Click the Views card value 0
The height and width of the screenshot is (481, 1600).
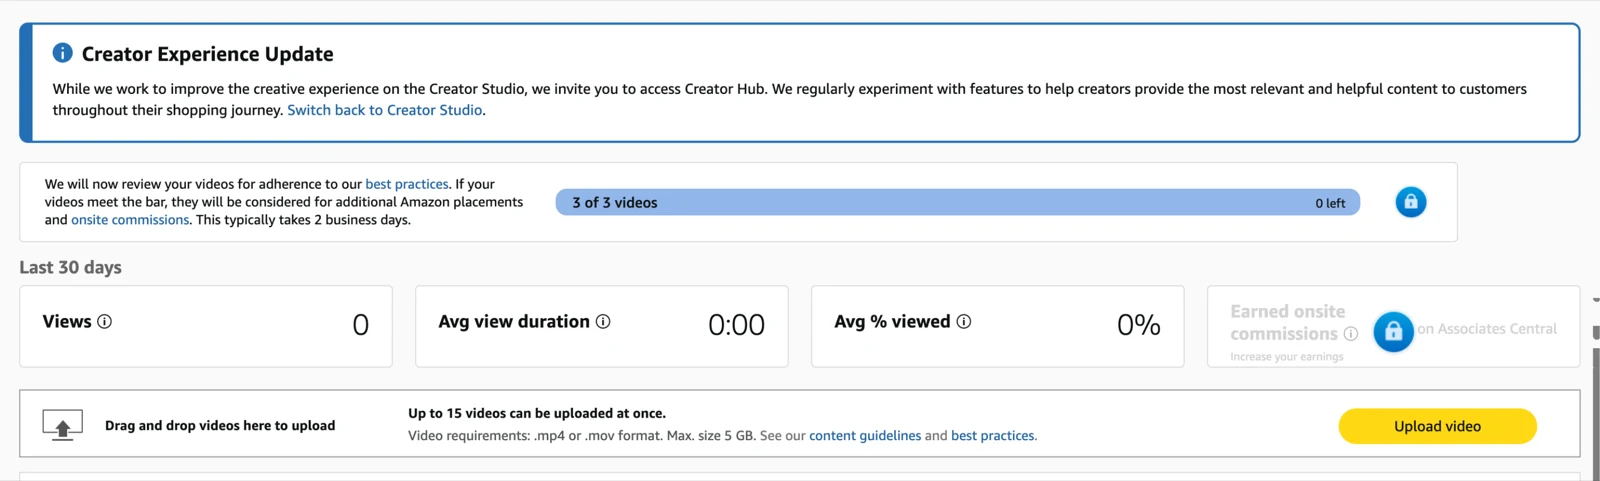pyautogui.click(x=361, y=325)
